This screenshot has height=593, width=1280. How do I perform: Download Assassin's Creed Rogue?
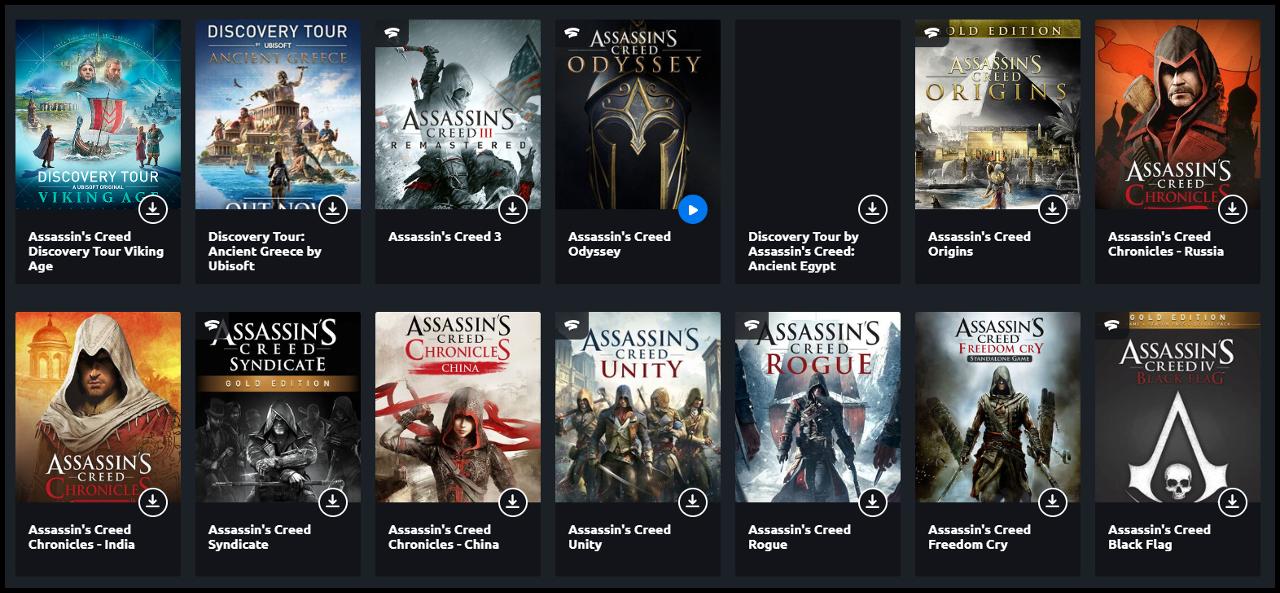click(873, 502)
